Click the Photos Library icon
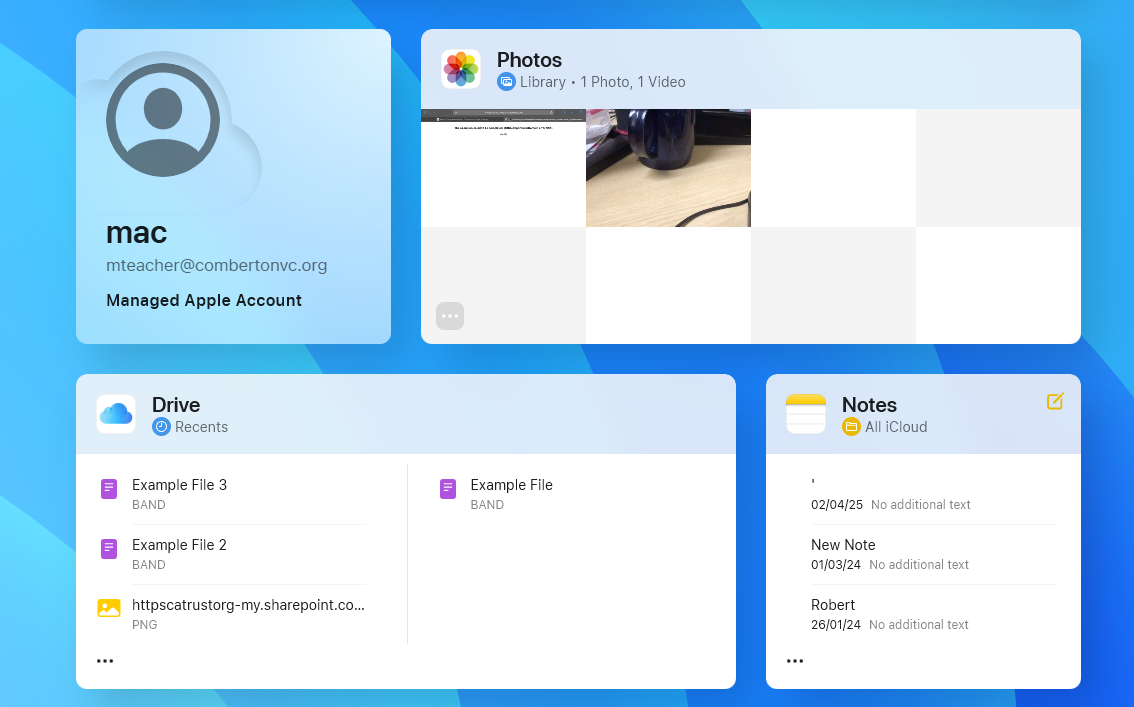This screenshot has height=707, width=1134. [506, 82]
